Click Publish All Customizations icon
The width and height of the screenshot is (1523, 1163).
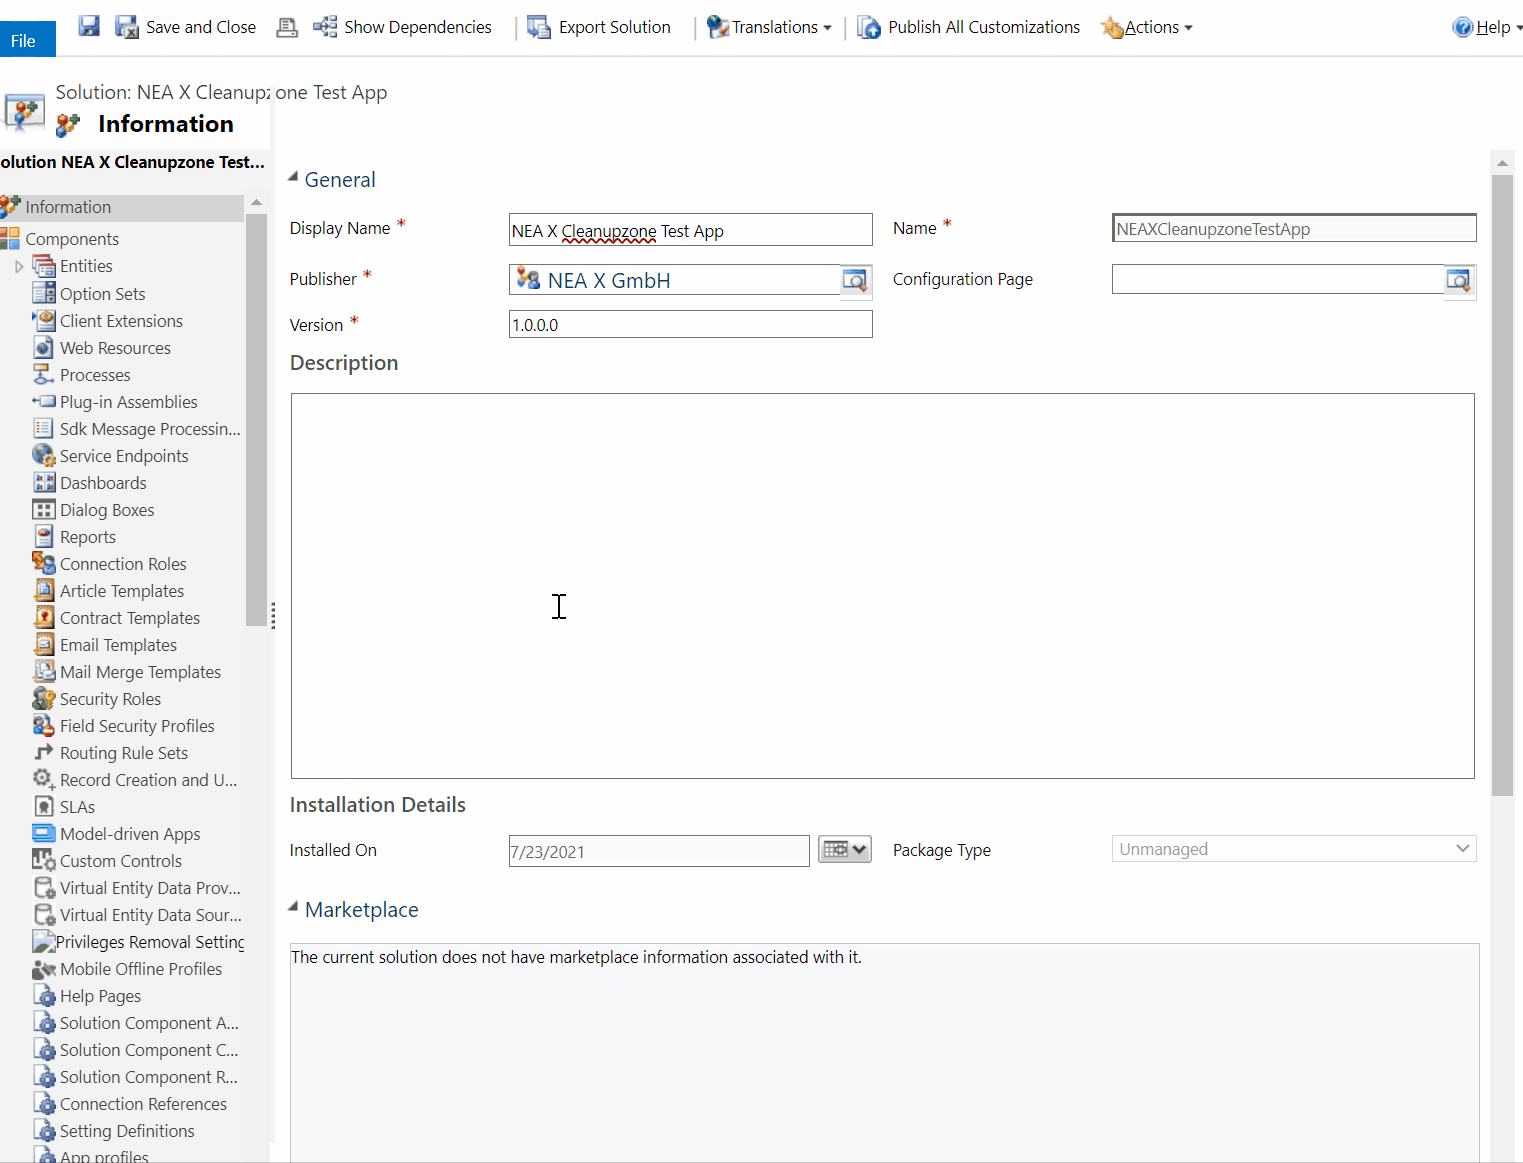coord(869,27)
